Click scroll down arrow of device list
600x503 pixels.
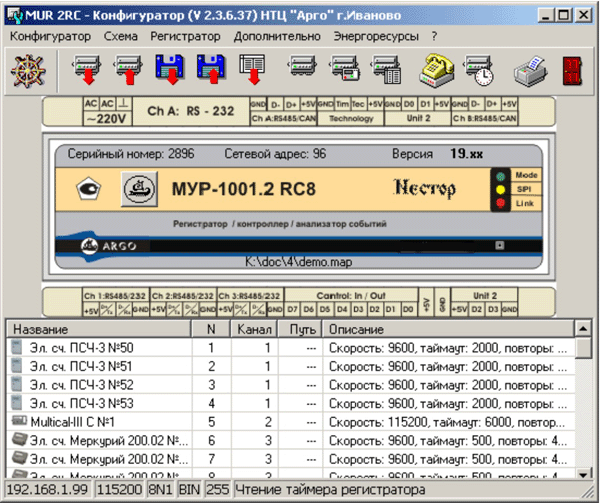pyautogui.click(x=583, y=475)
